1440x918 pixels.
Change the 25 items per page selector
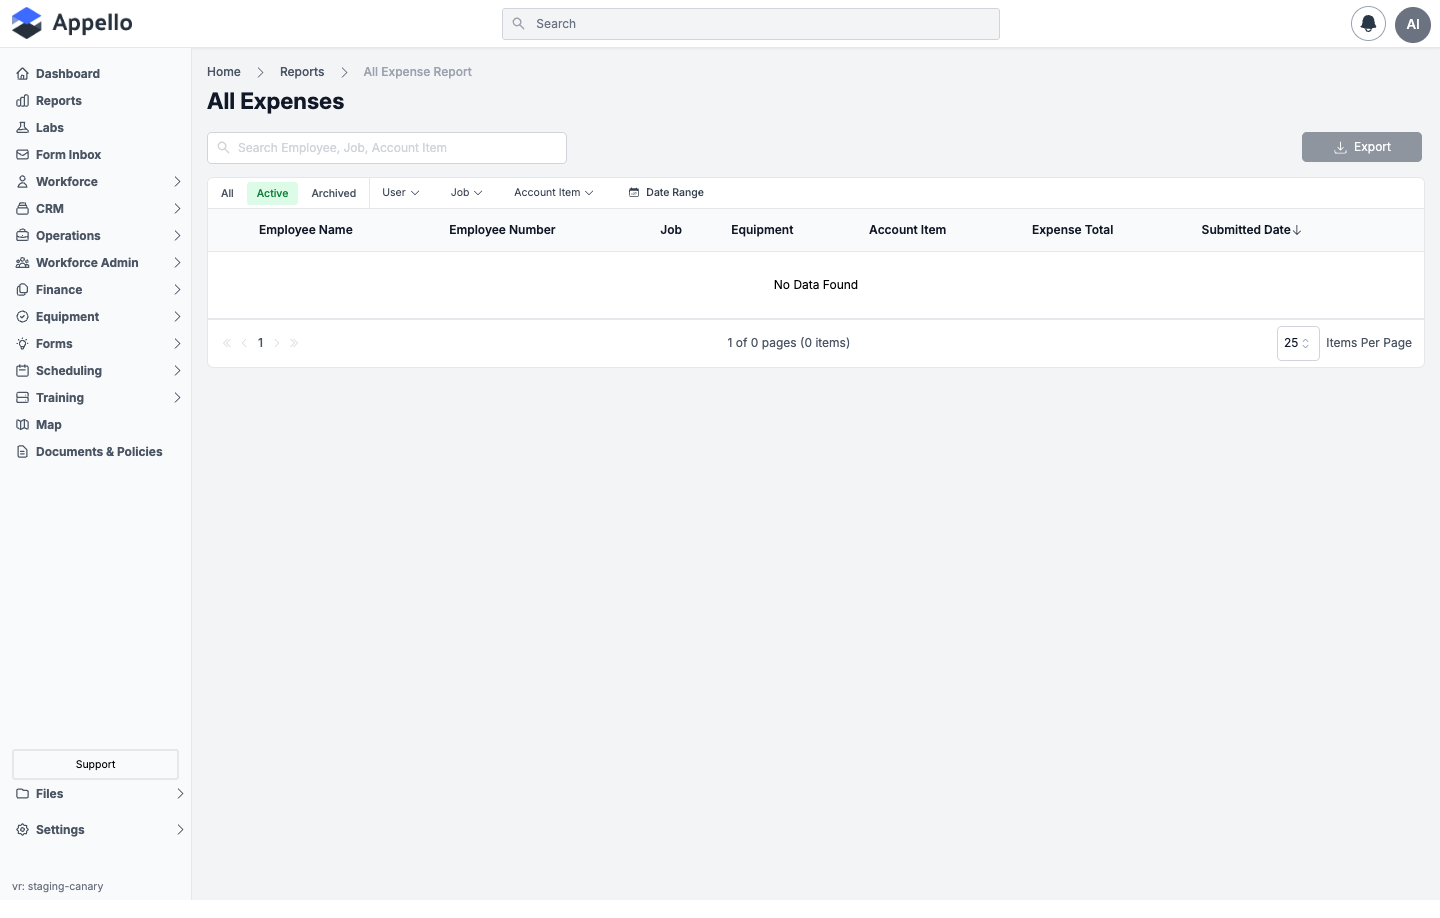click(x=1298, y=343)
